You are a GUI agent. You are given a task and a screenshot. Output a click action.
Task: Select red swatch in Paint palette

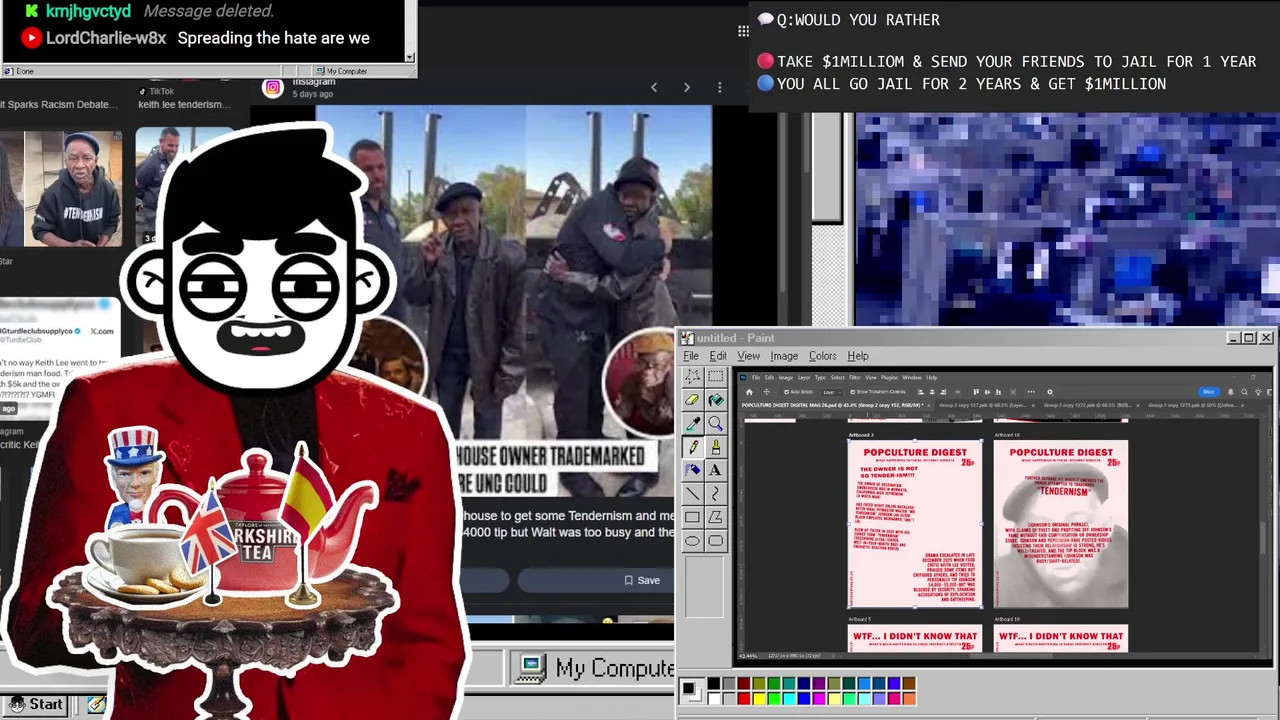point(744,698)
